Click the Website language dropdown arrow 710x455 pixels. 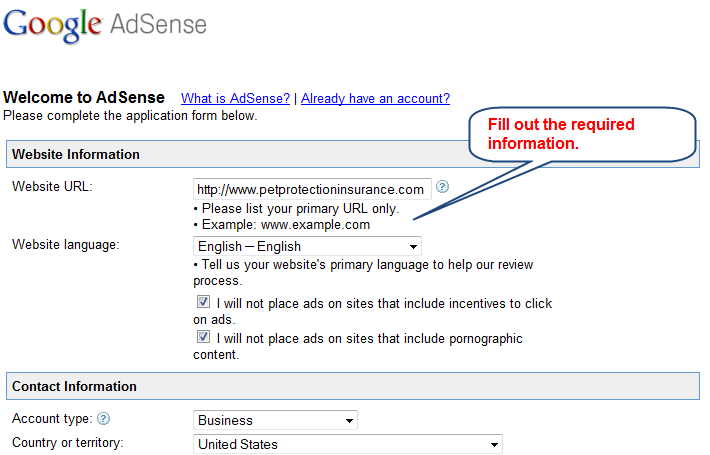coord(413,247)
